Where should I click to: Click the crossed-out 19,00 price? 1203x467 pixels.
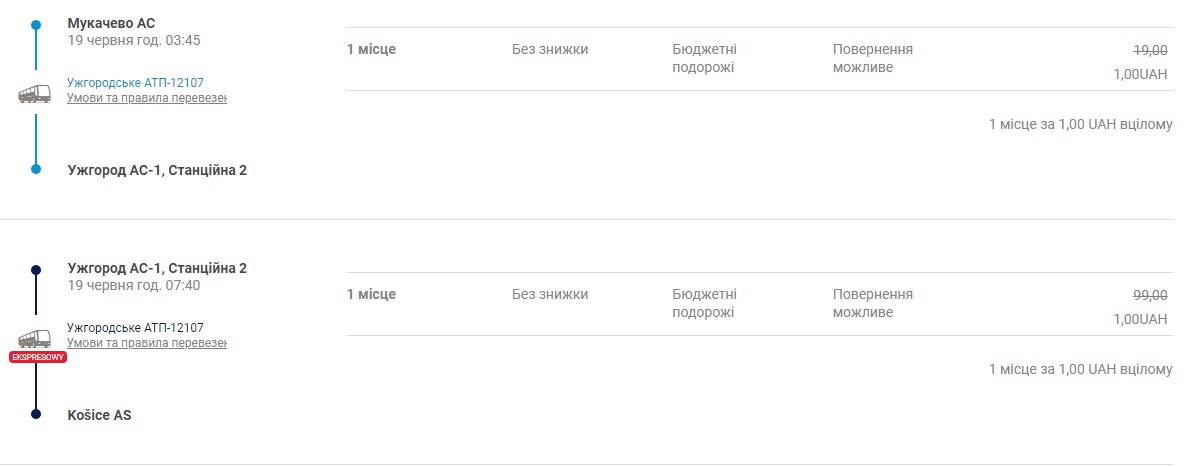(1150, 50)
